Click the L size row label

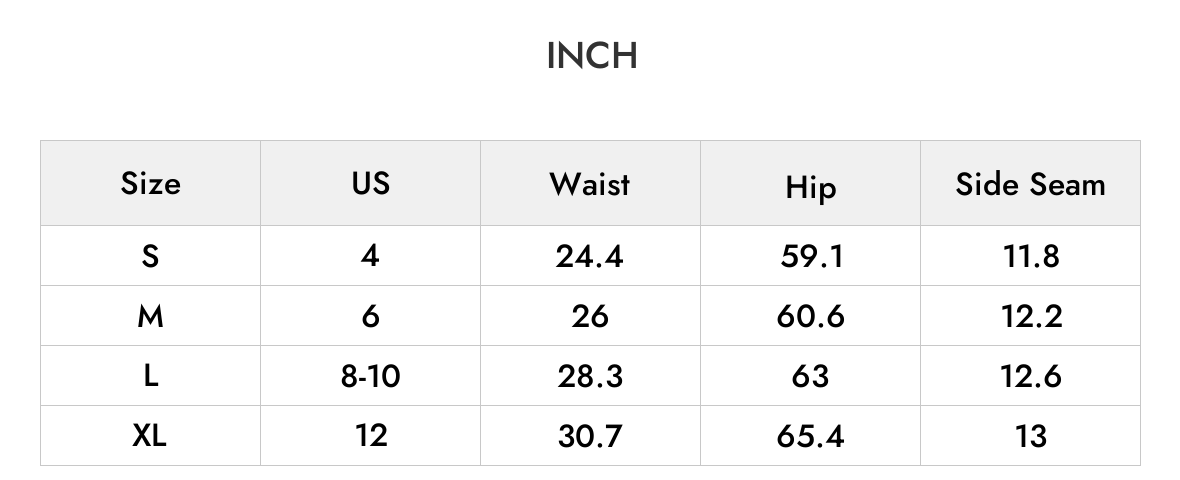[151, 376]
